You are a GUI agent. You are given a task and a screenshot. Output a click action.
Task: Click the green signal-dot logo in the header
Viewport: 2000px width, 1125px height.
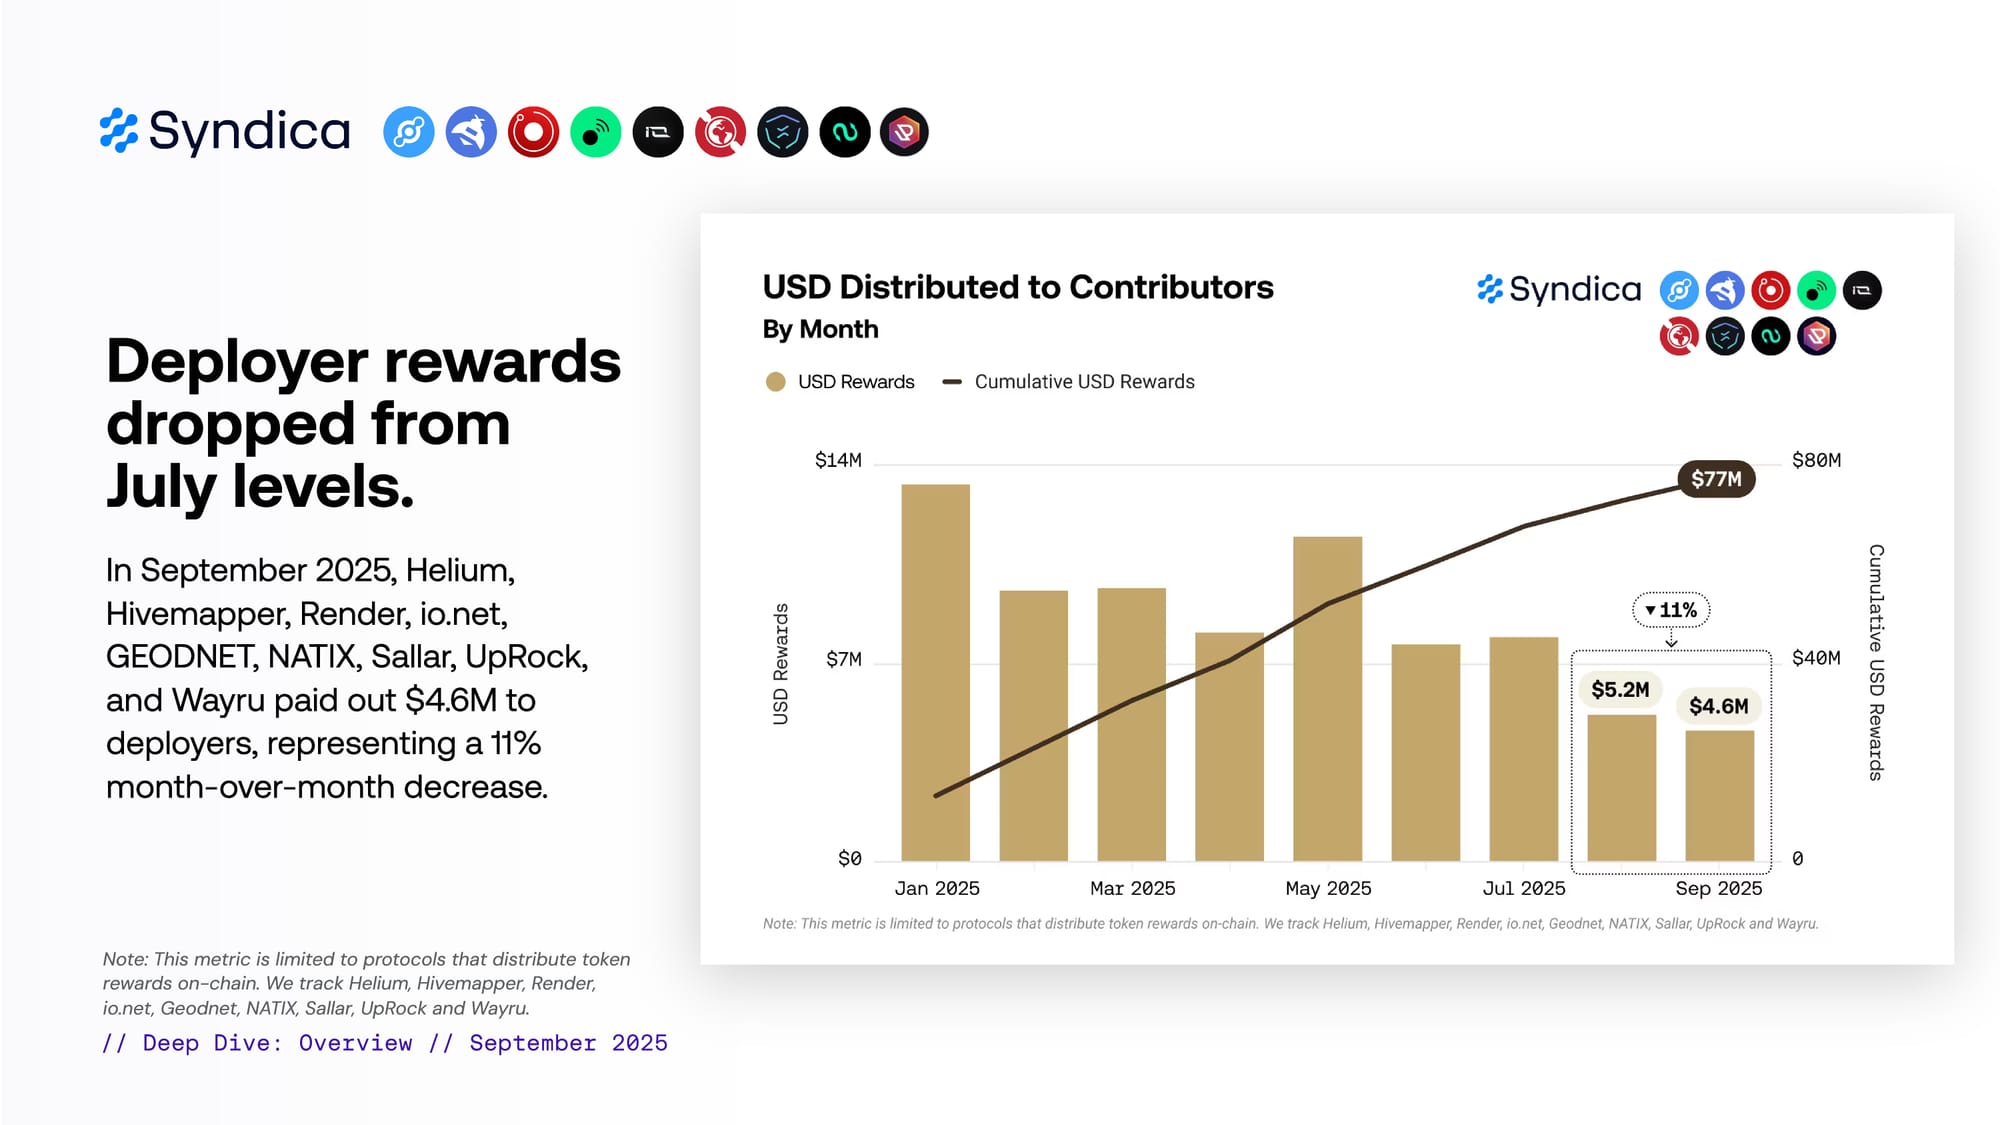[596, 132]
